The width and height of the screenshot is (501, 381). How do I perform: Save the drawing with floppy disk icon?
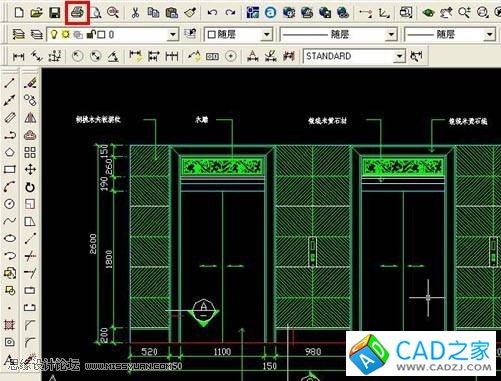tap(54, 13)
